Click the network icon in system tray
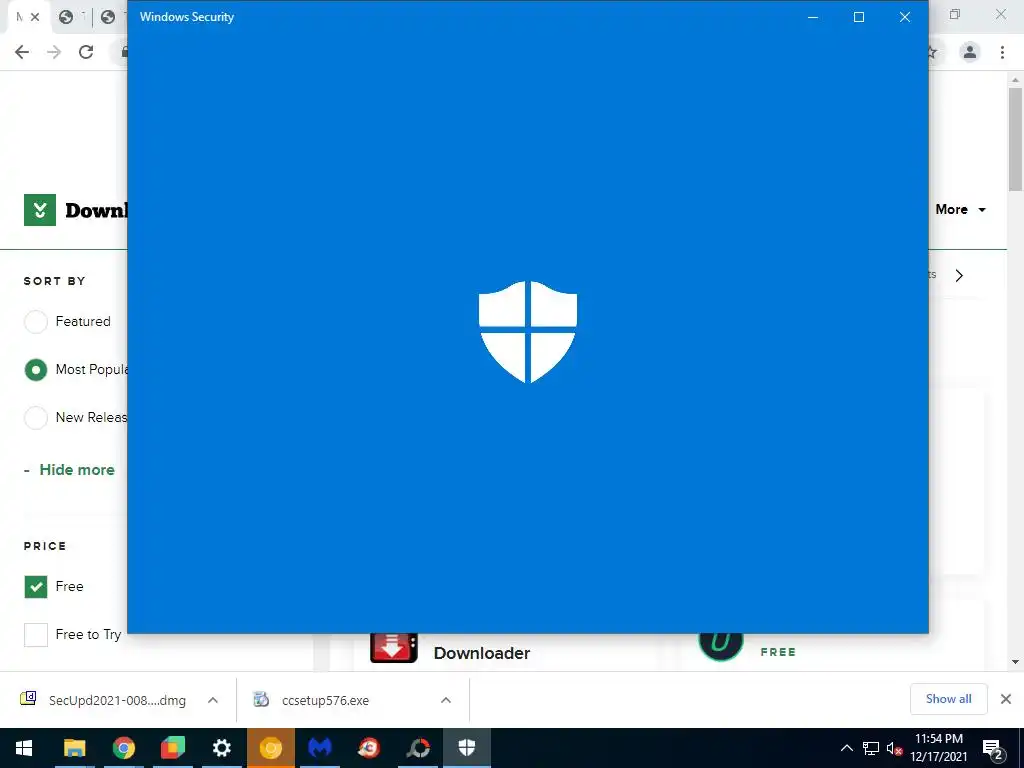This screenshot has width=1024, height=768. [871, 748]
